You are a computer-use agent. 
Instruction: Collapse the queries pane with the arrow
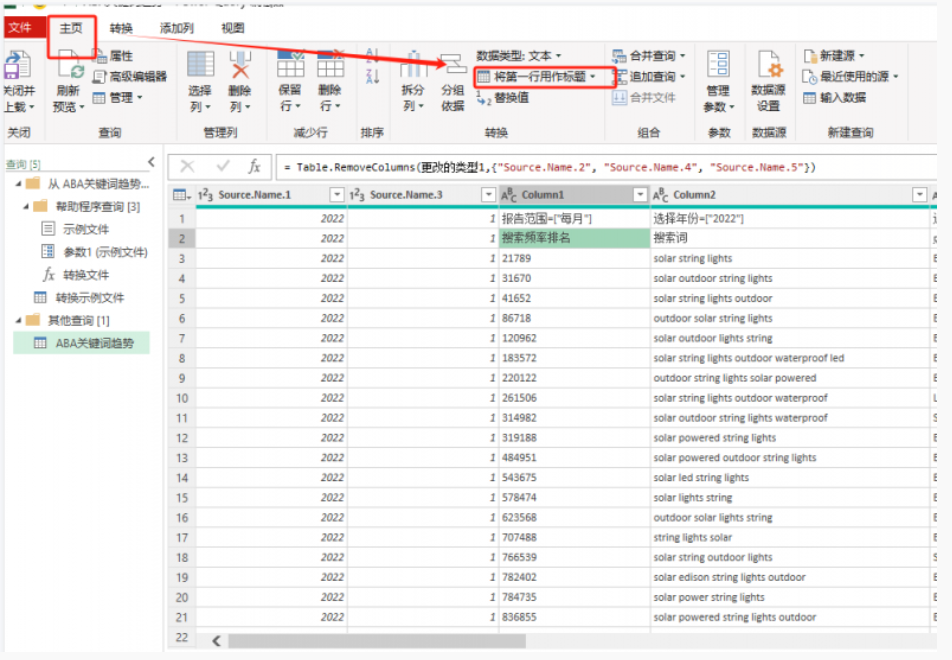(x=151, y=162)
